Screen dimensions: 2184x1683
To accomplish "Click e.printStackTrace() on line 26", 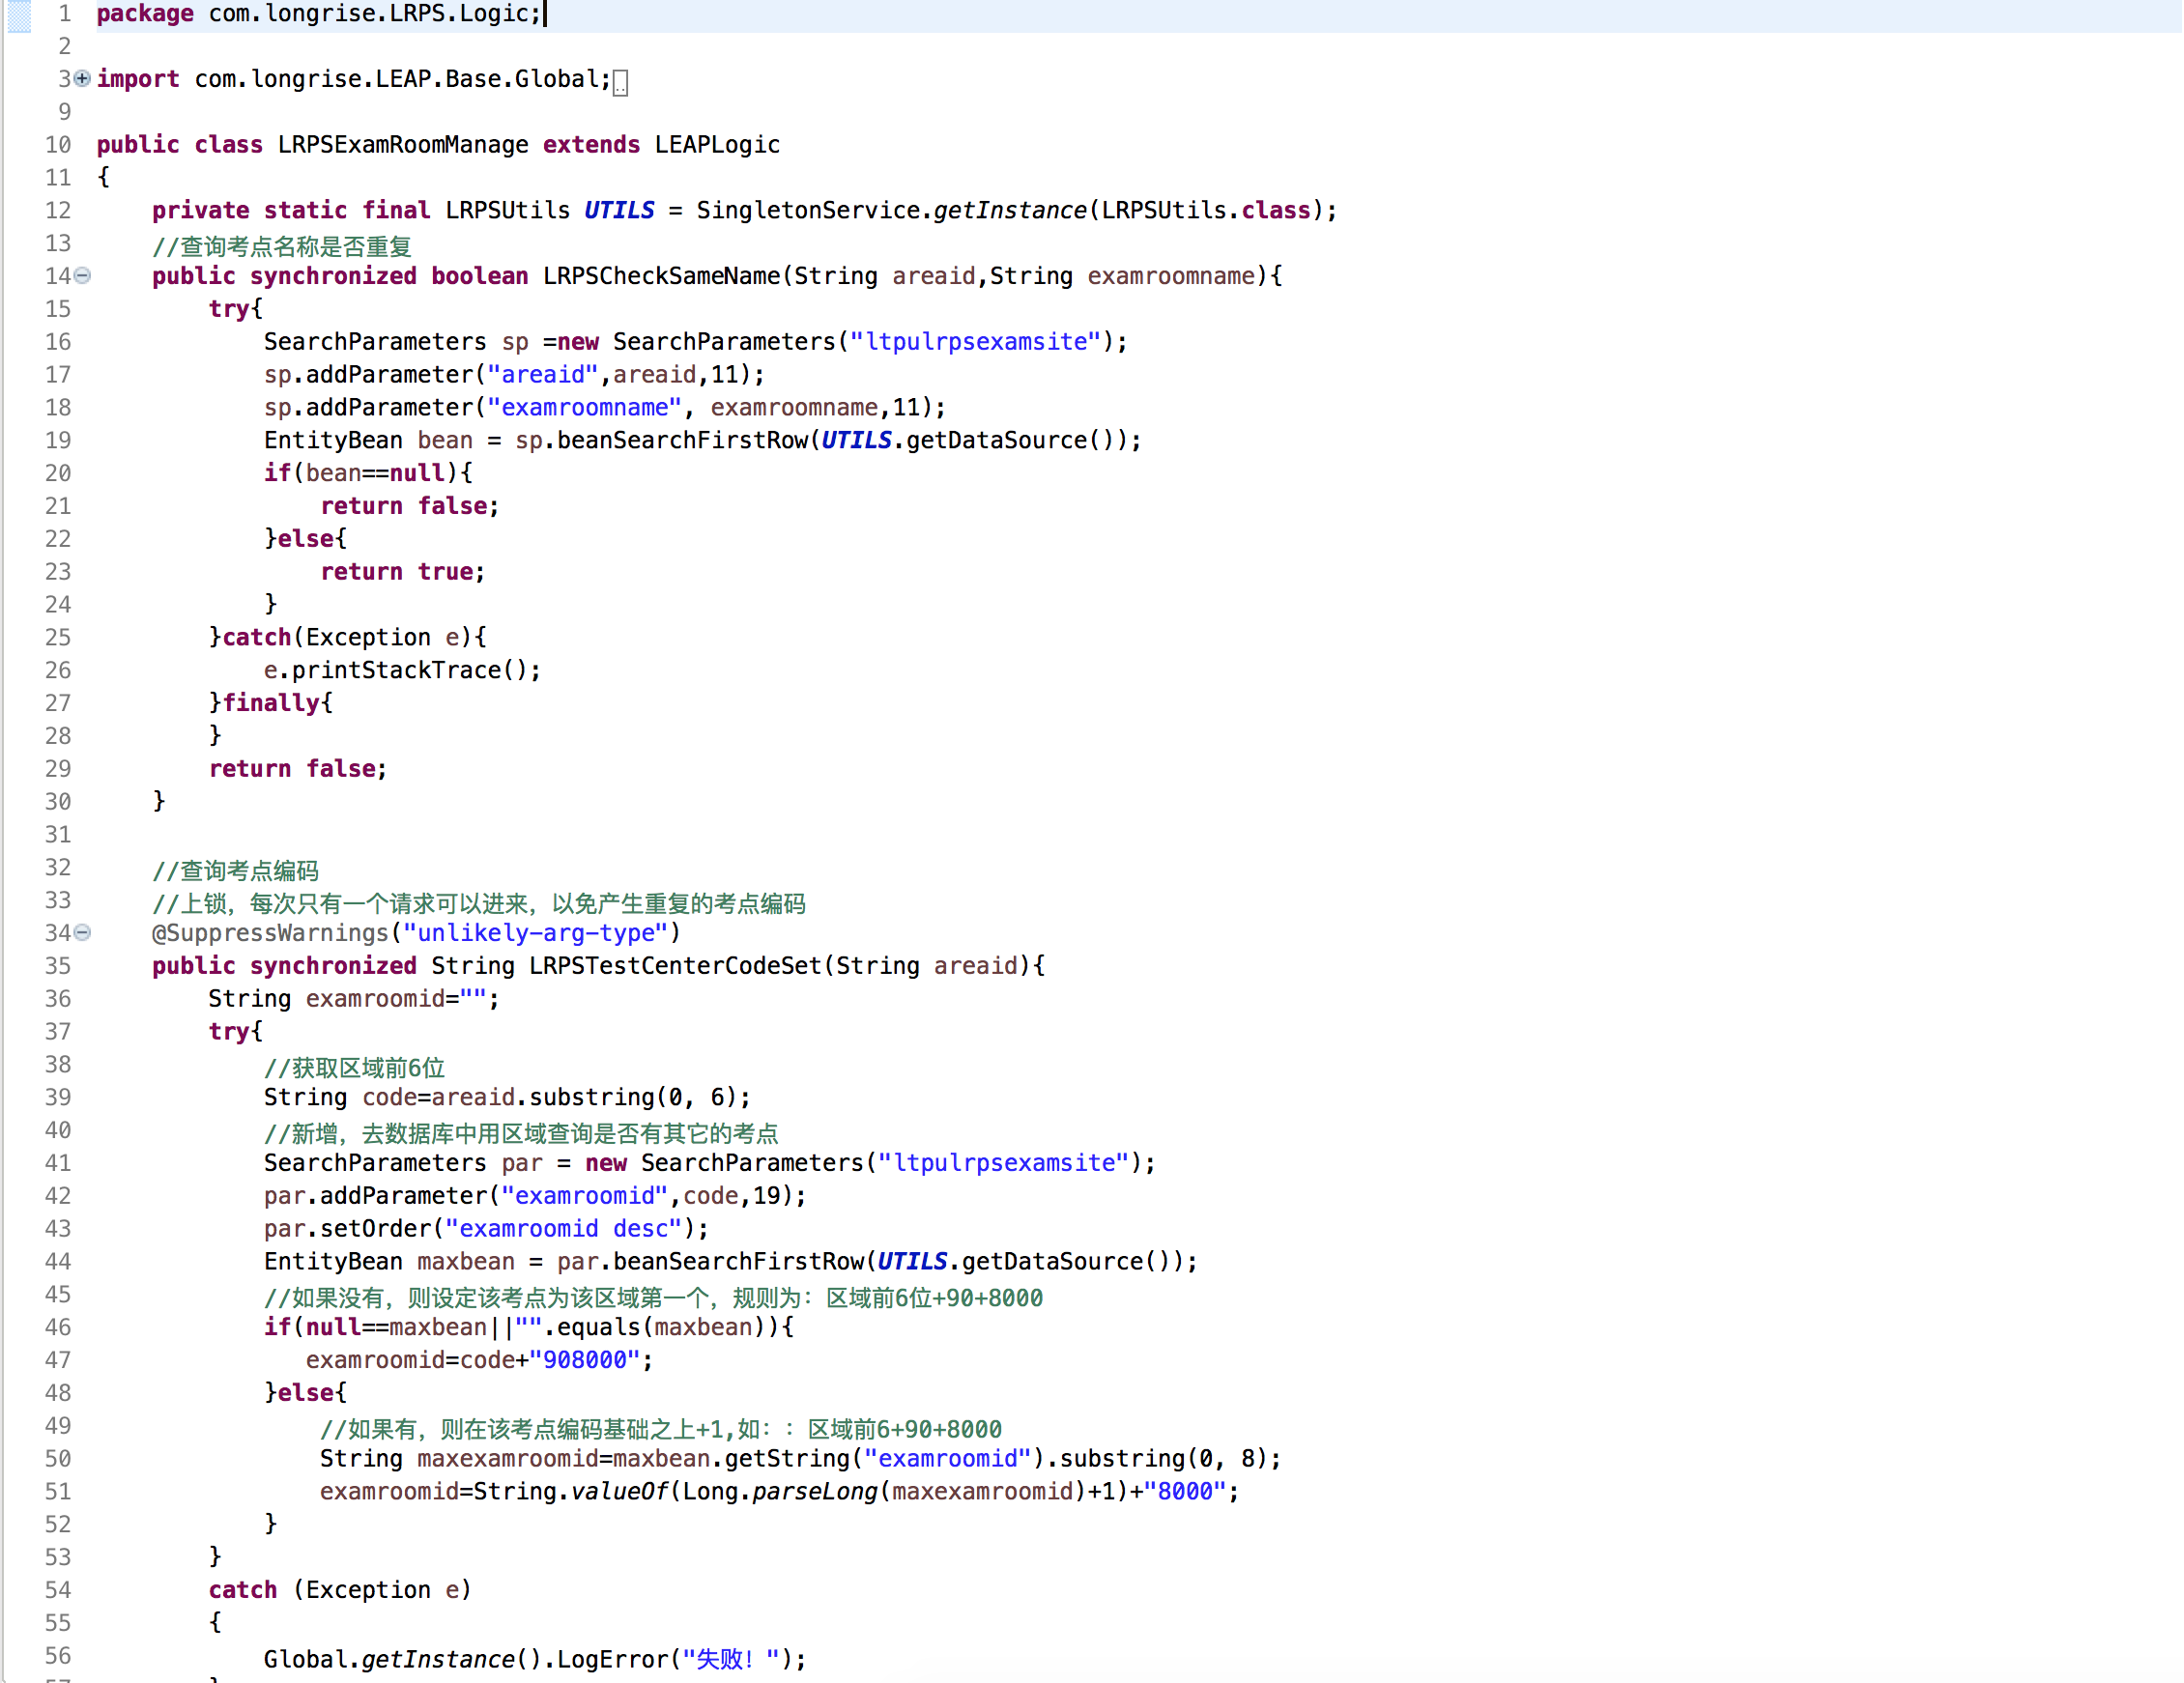I will [x=402, y=670].
